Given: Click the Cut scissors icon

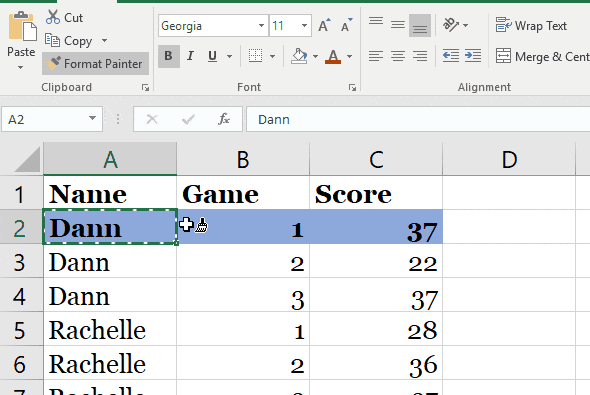Looking at the screenshot, I should tap(53, 17).
